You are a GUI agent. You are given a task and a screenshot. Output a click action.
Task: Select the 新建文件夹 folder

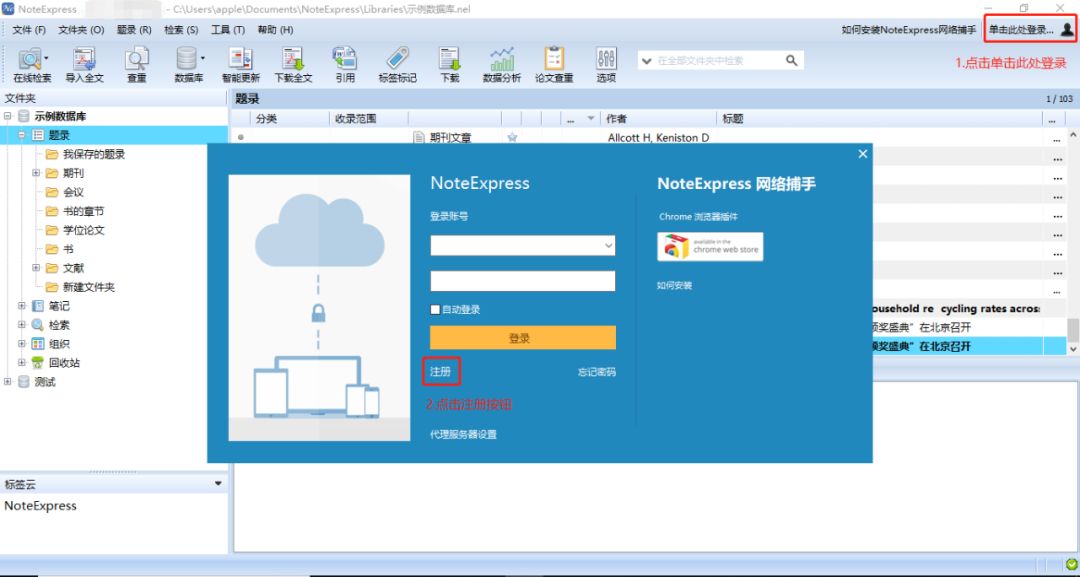[89, 287]
